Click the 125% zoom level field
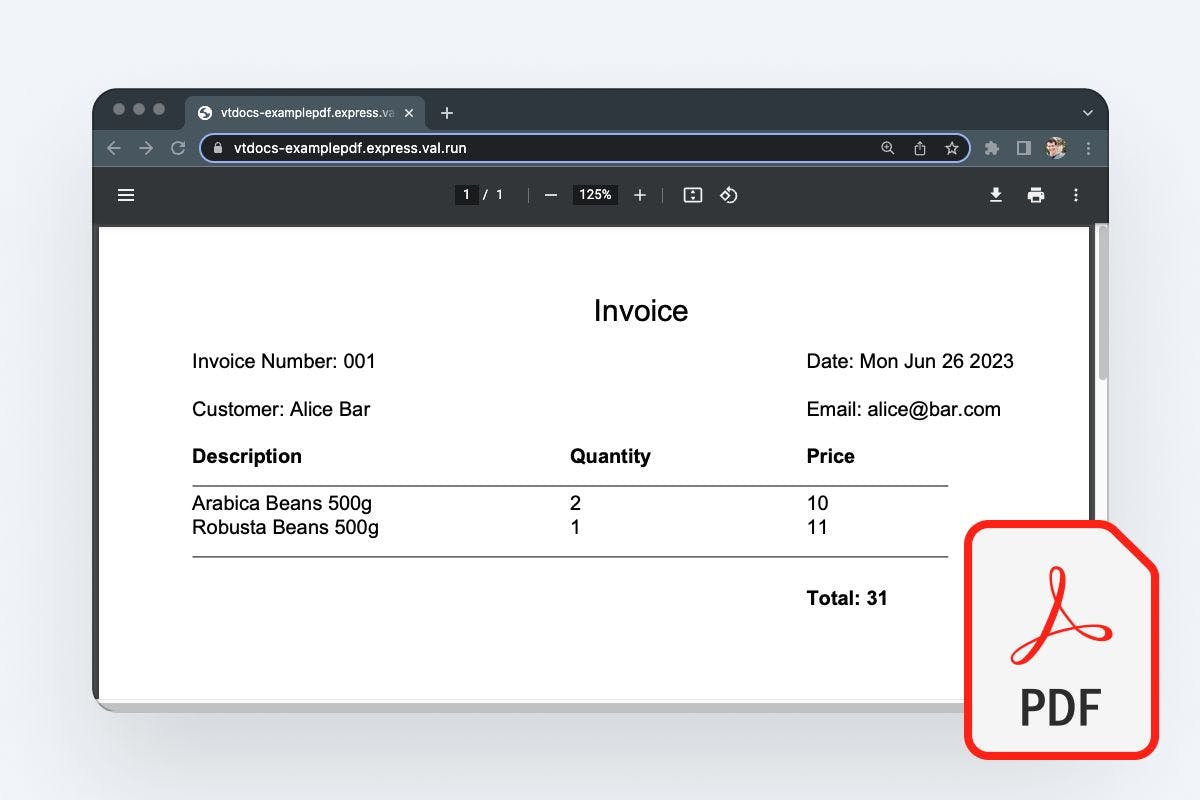 pyautogui.click(x=595, y=195)
